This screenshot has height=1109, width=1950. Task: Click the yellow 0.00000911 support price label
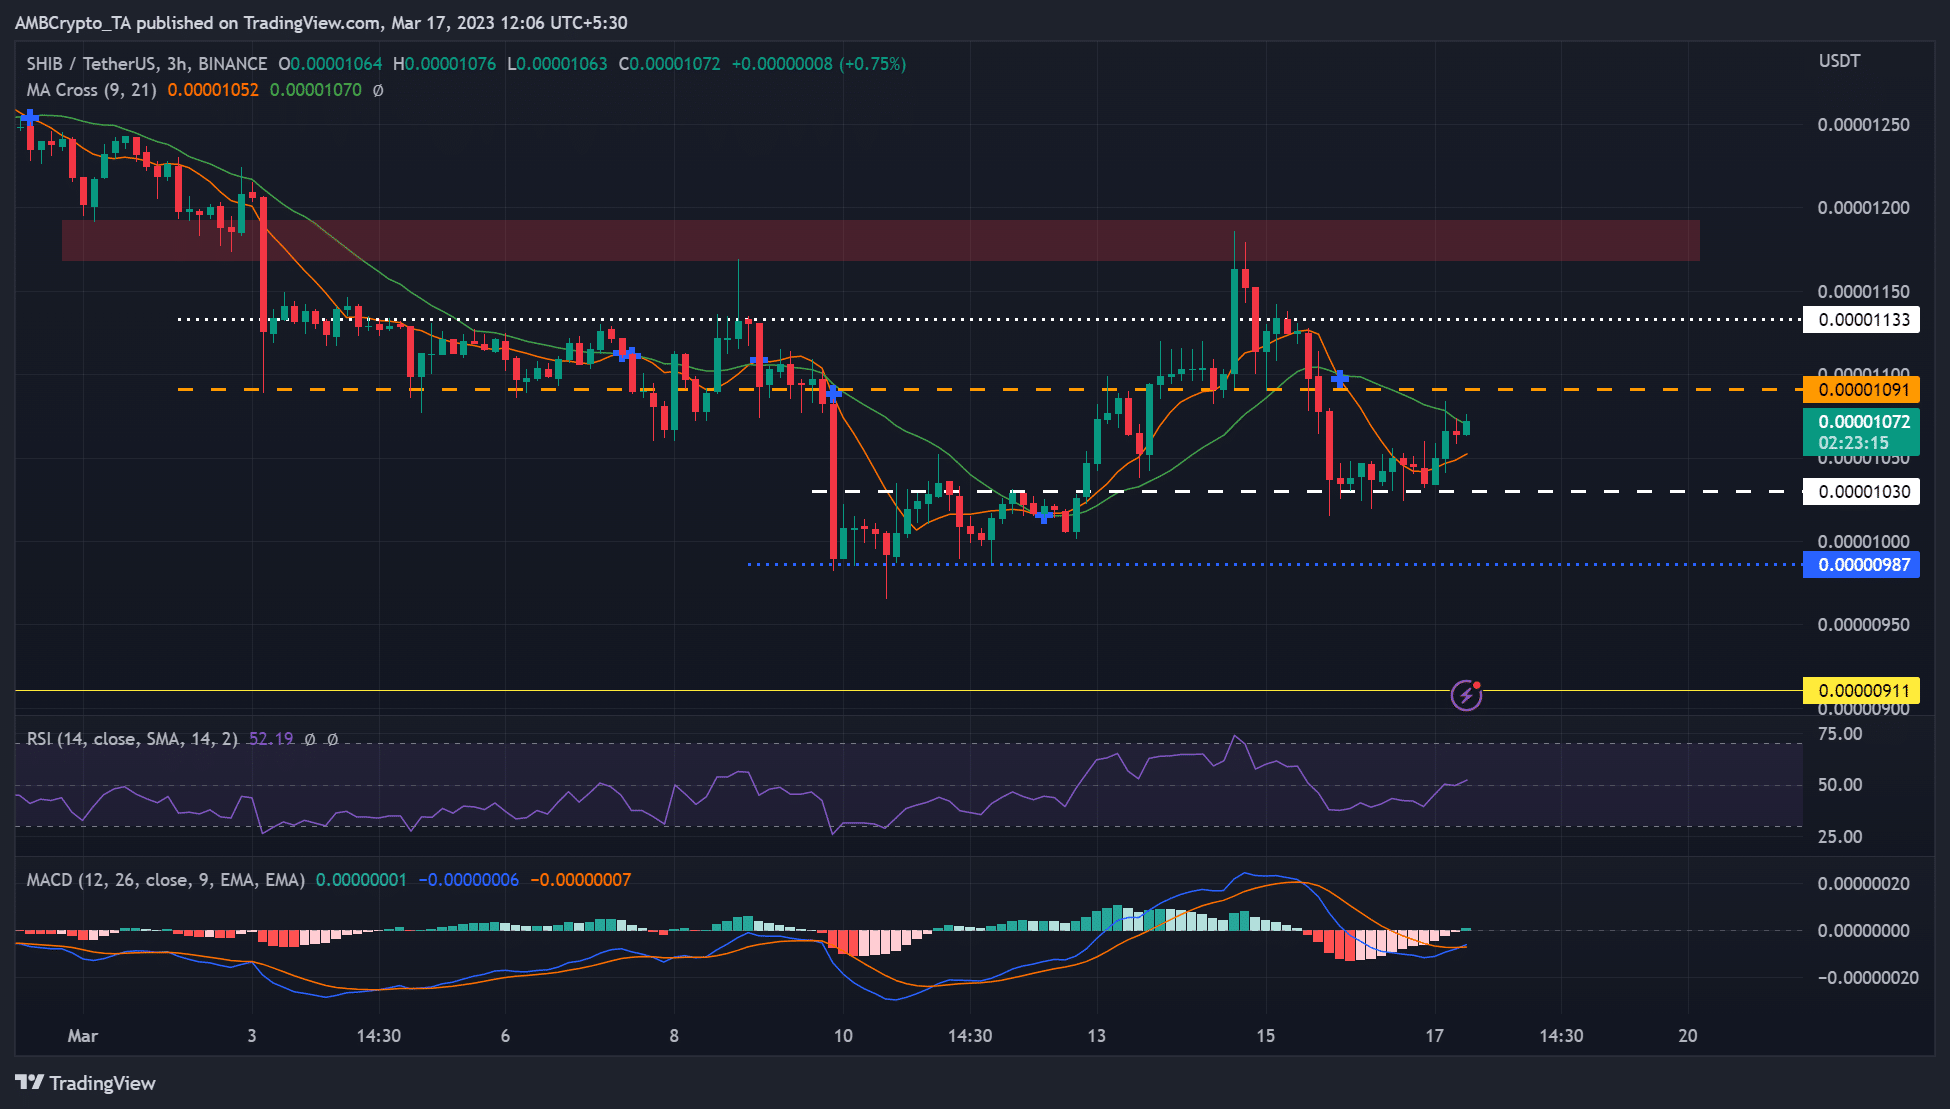[x=1861, y=690]
